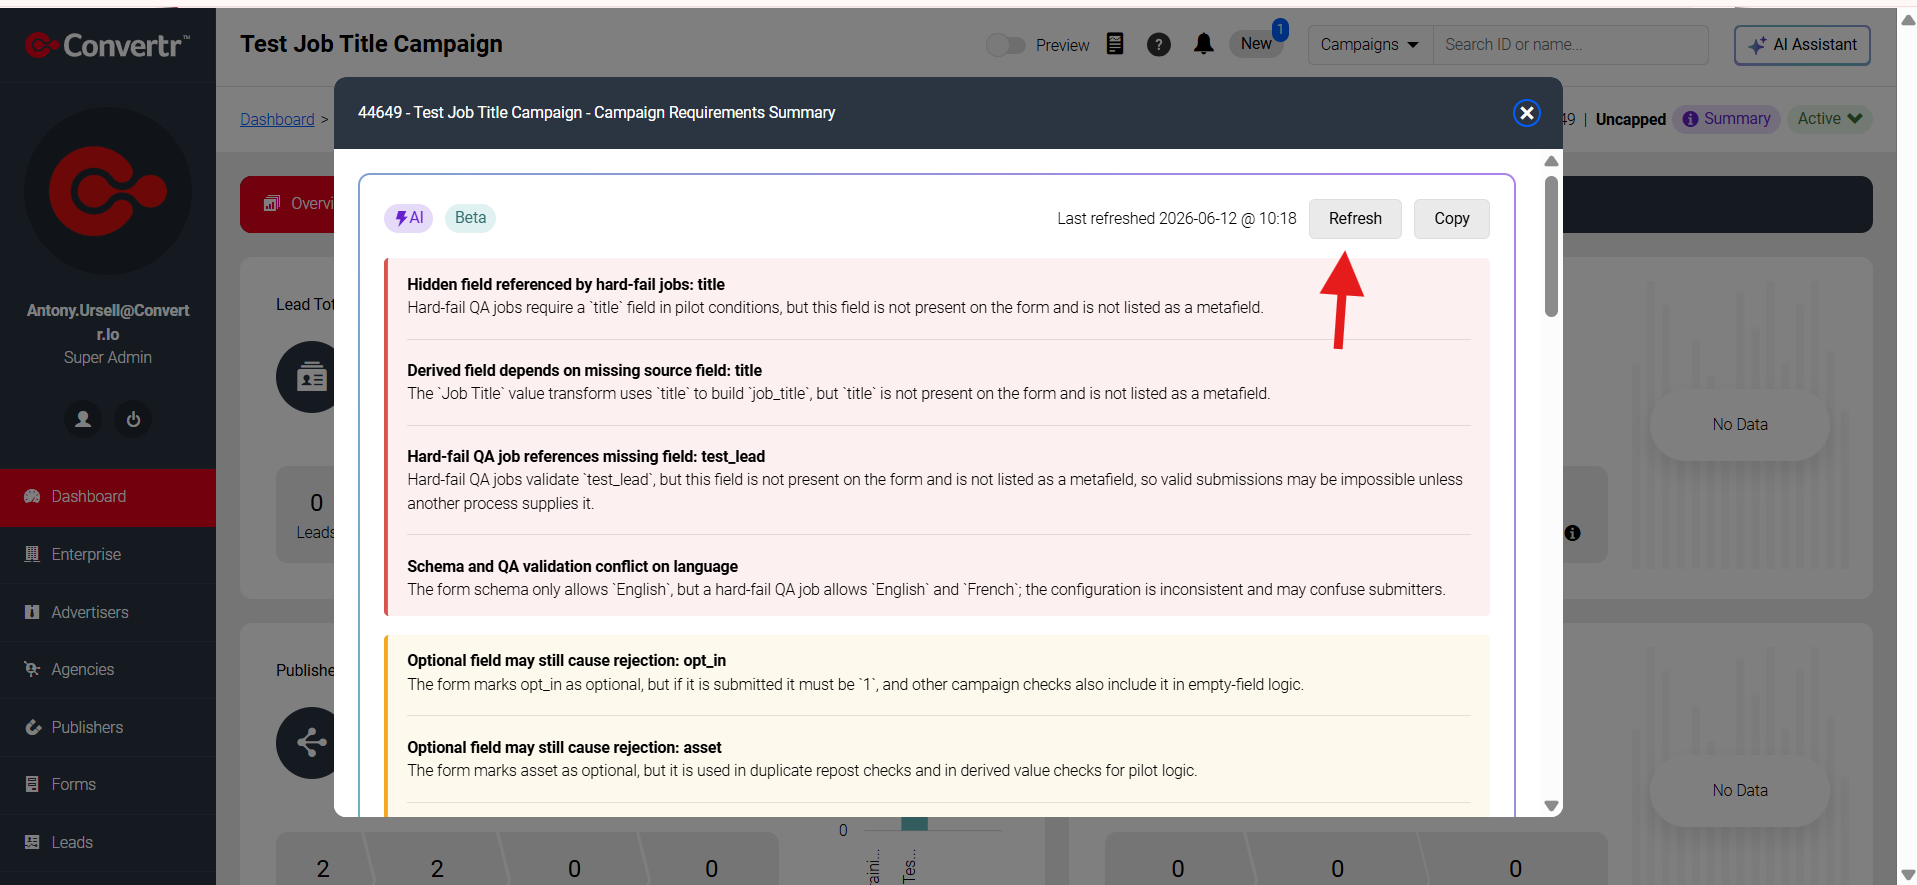Click the New button with badge
The height and width of the screenshot is (885, 1917).
(1256, 44)
